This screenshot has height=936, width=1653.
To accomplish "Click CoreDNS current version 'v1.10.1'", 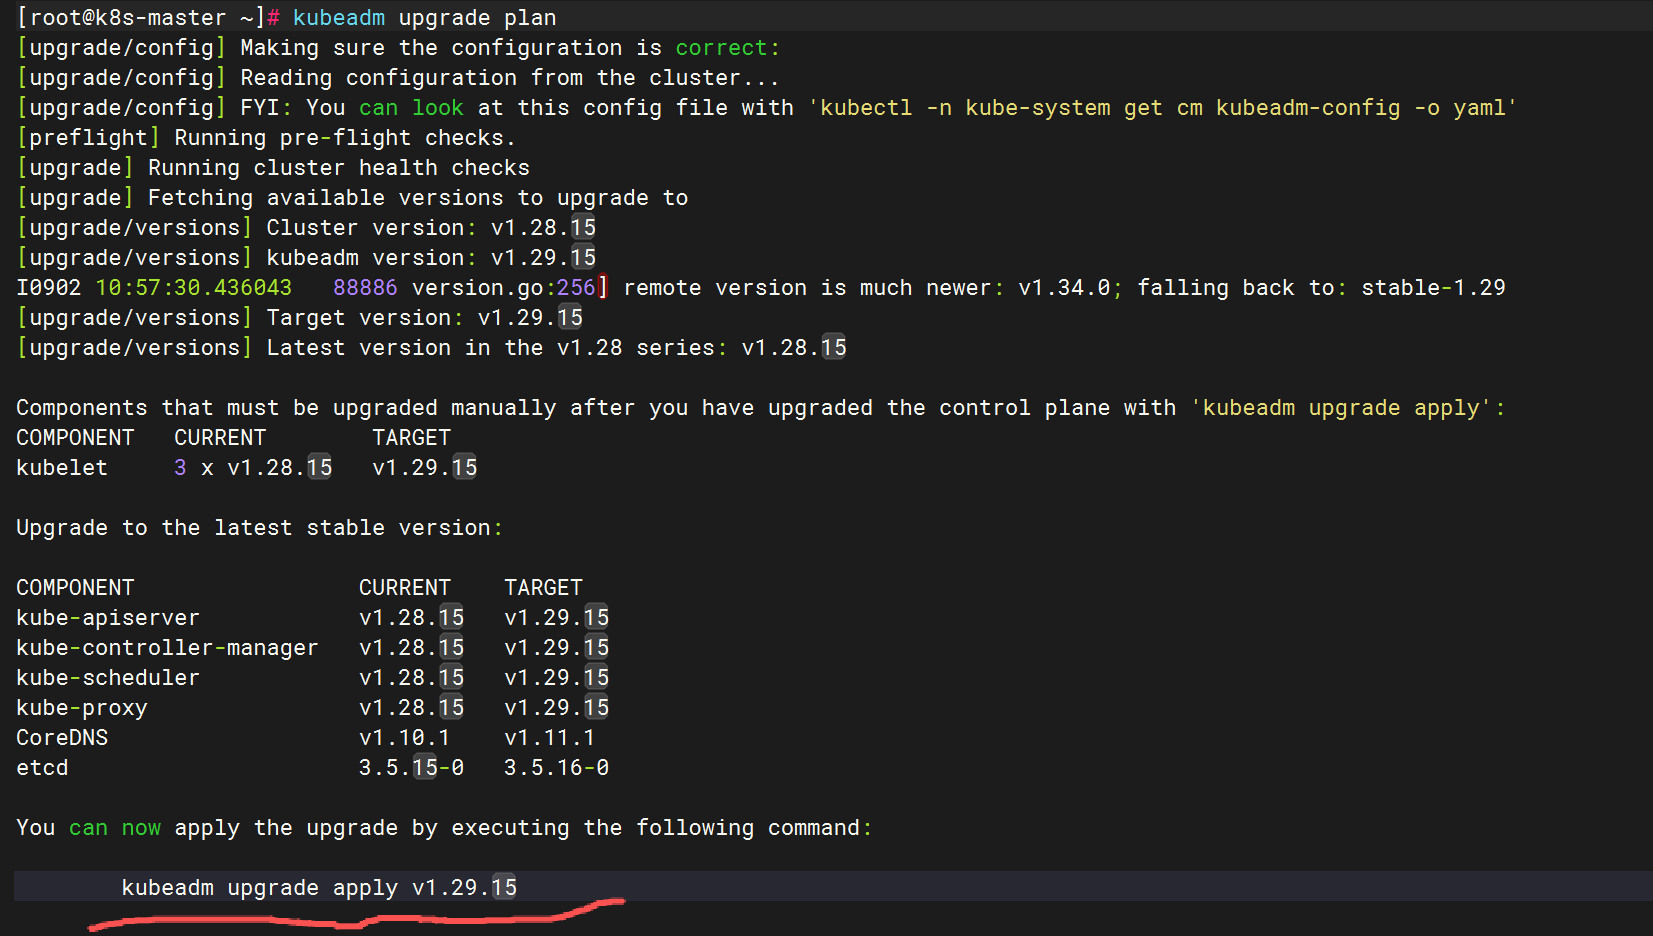I will coord(405,738).
